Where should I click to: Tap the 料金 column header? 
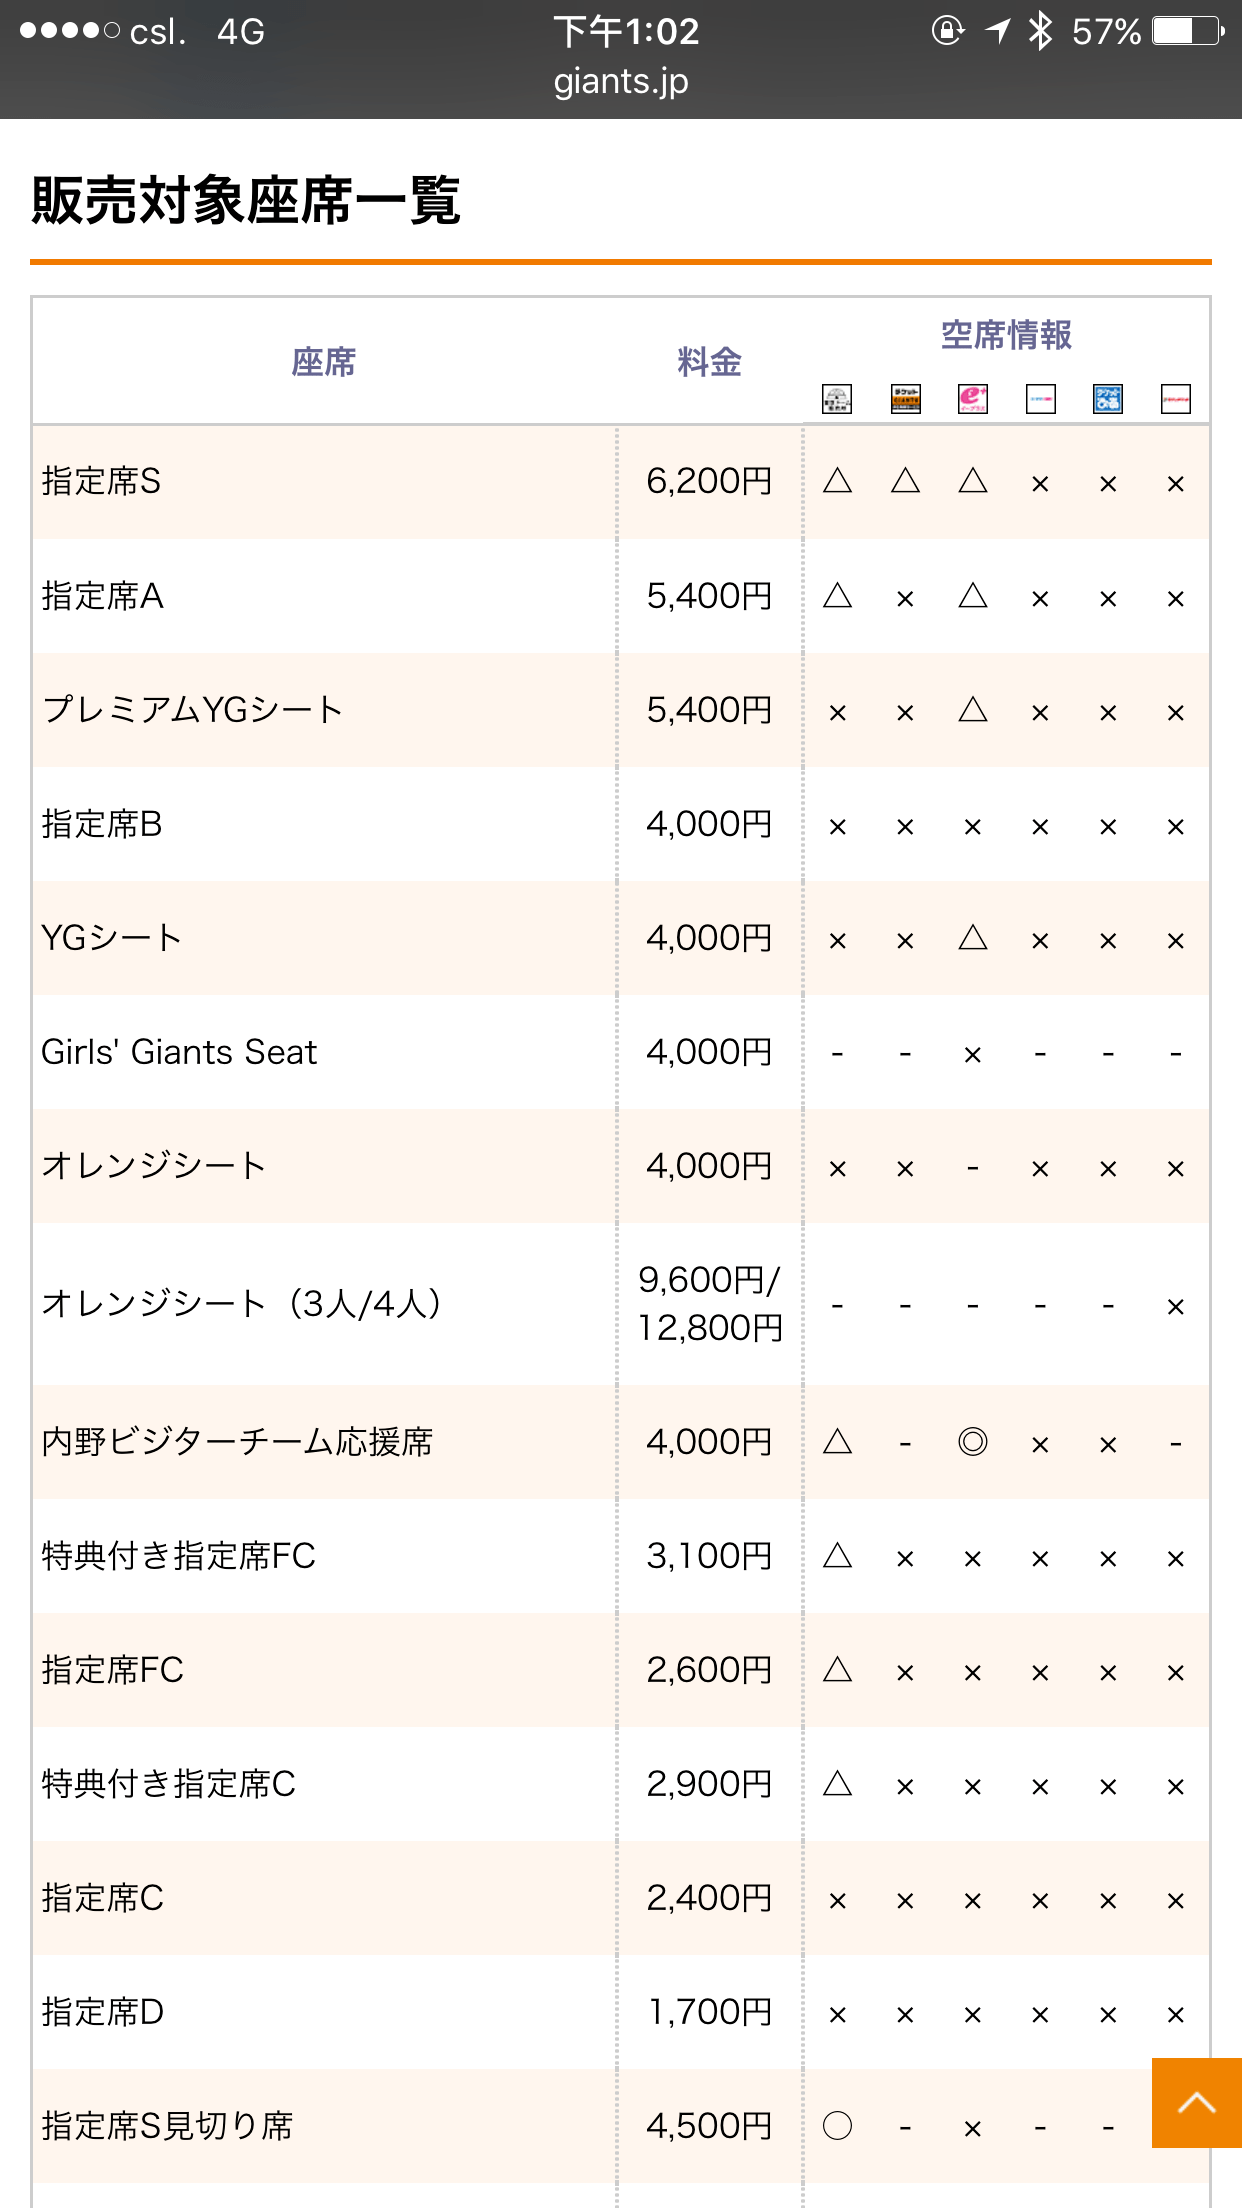pyautogui.click(x=709, y=362)
